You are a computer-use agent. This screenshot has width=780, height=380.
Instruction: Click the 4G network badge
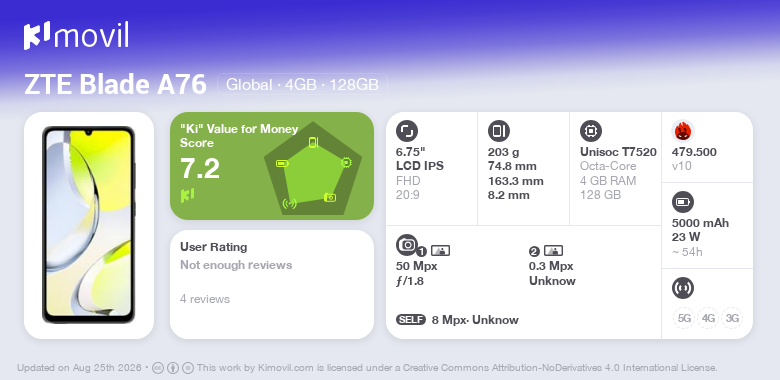tap(708, 318)
